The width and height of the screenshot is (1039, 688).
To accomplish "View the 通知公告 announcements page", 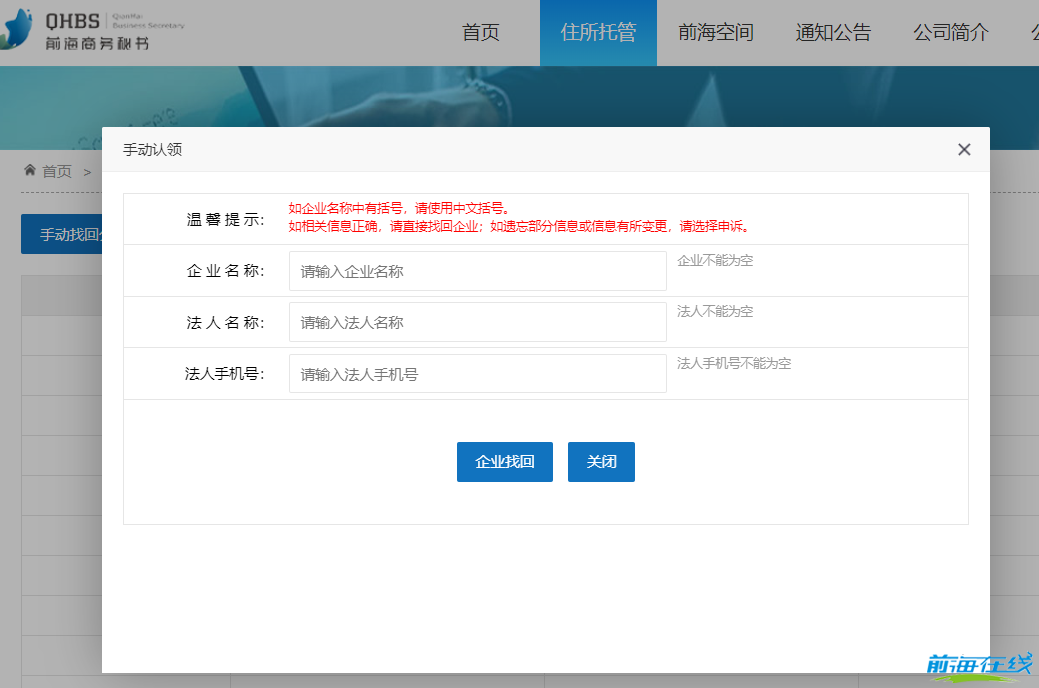I will [833, 32].
